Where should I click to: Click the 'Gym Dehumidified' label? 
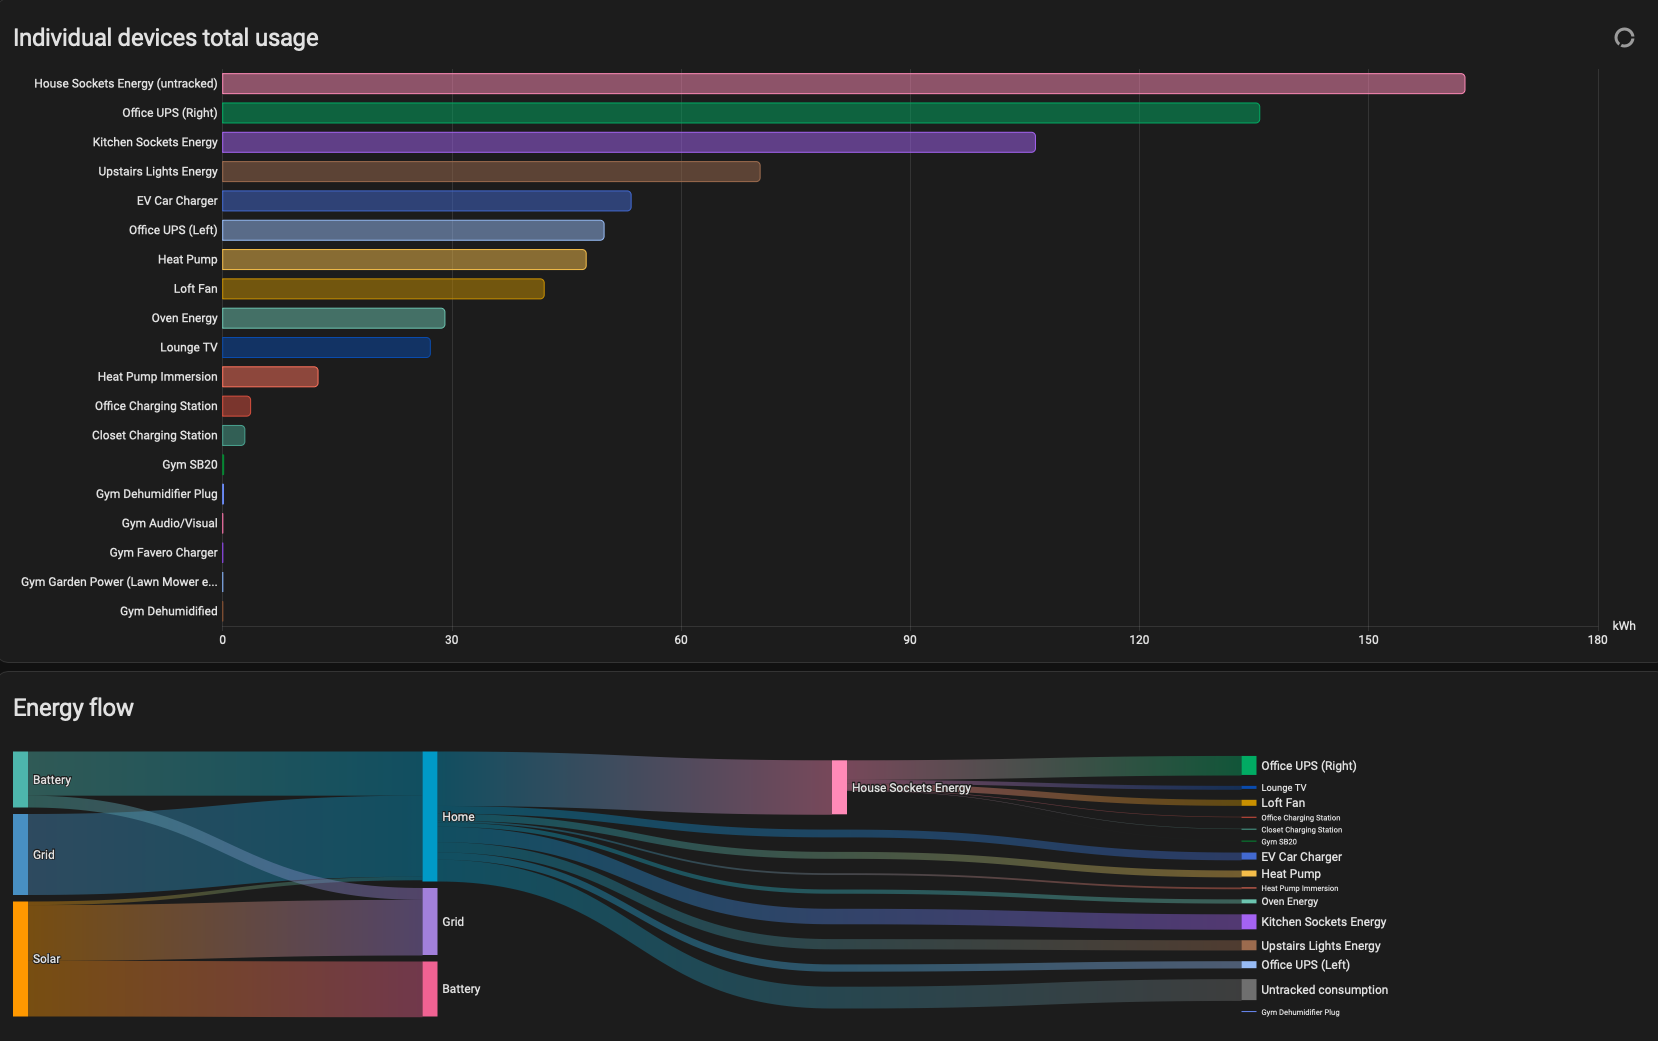tap(169, 611)
